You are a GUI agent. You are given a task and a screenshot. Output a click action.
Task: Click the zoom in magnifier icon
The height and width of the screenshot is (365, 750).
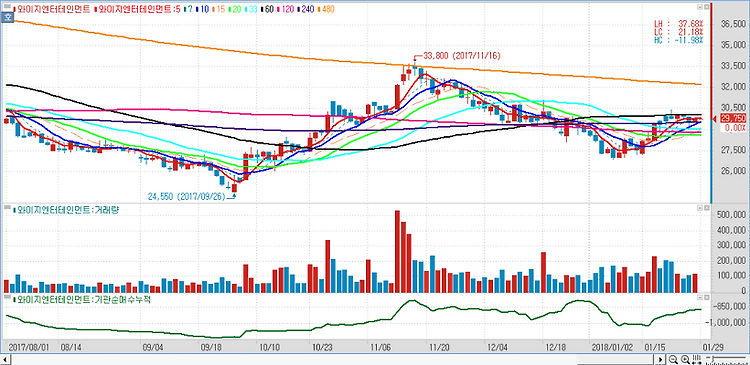685,359
